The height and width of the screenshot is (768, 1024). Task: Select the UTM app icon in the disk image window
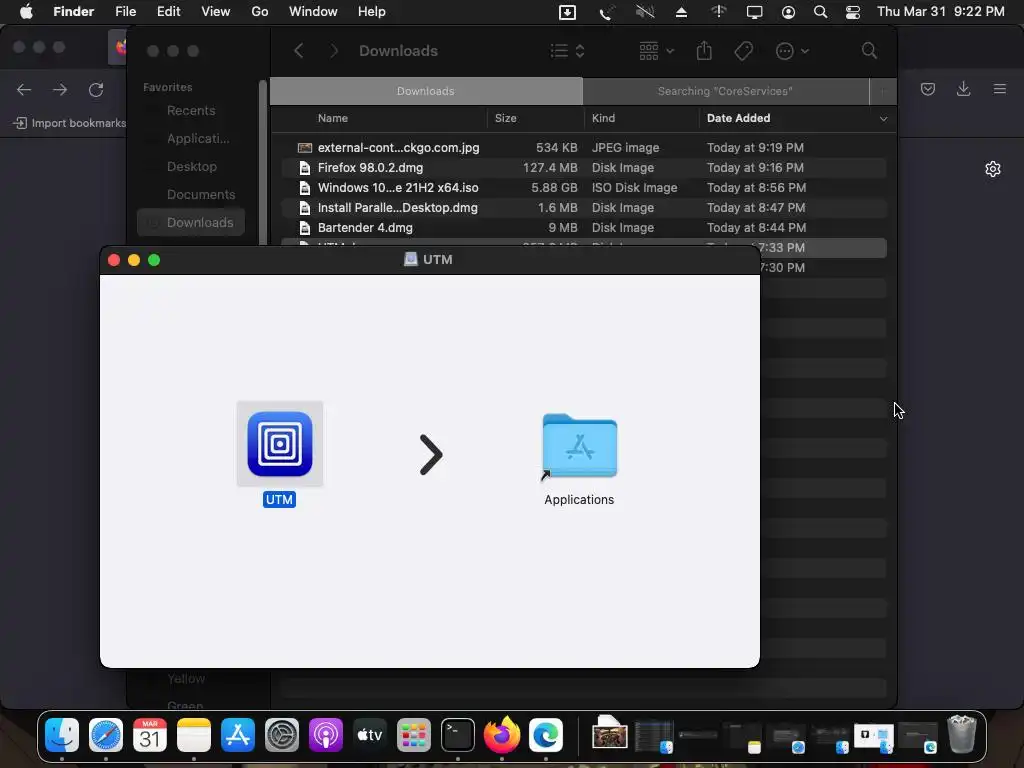click(280, 444)
